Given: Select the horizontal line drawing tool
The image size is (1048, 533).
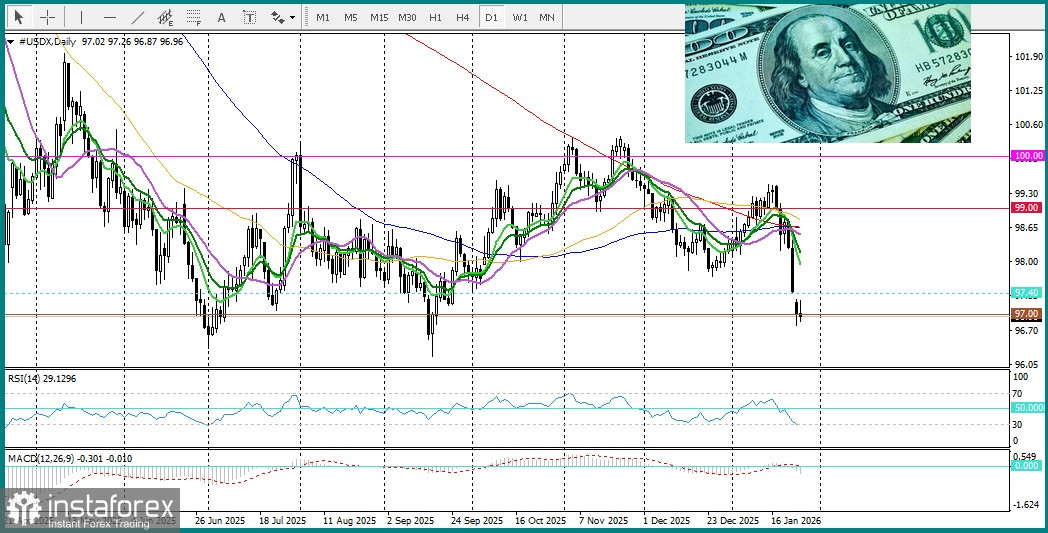Looking at the screenshot, I should click(x=110, y=17).
